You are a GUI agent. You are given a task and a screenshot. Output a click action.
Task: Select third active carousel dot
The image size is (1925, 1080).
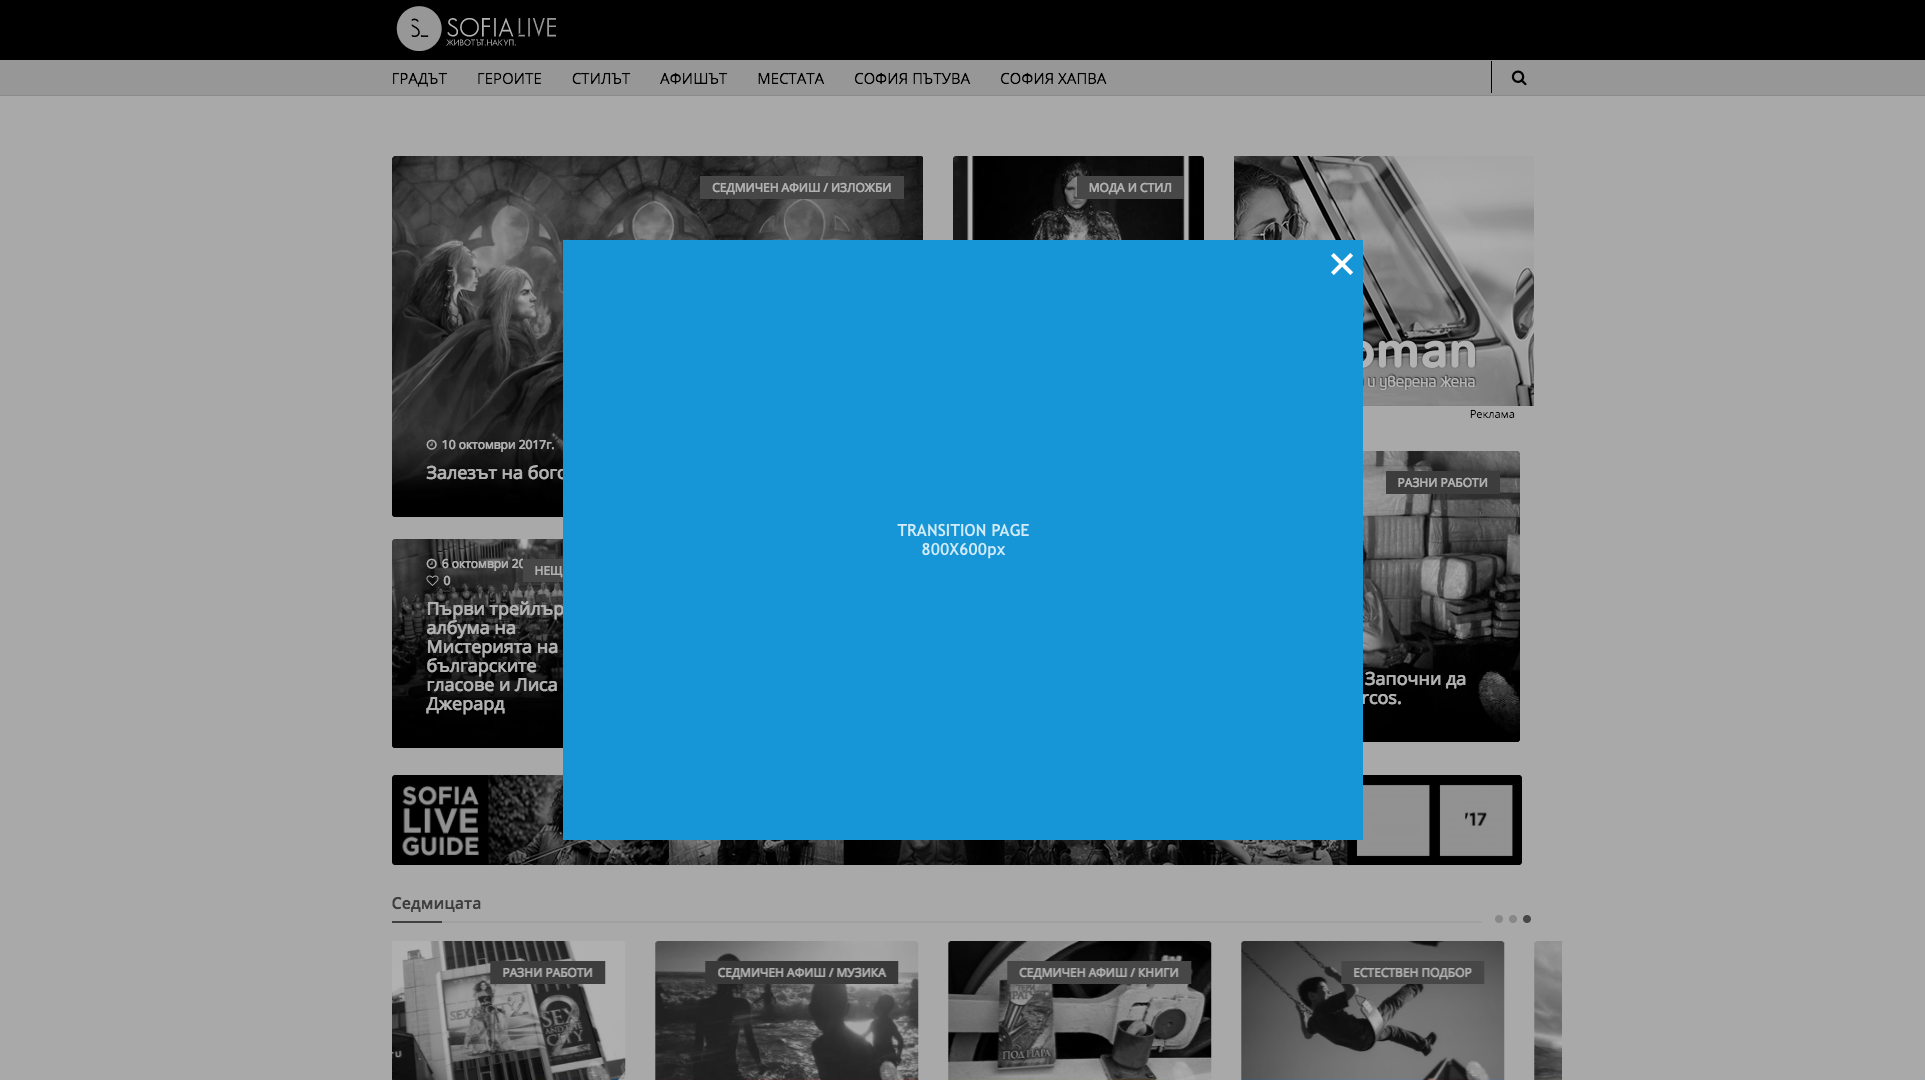pyautogui.click(x=1526, y=919)
